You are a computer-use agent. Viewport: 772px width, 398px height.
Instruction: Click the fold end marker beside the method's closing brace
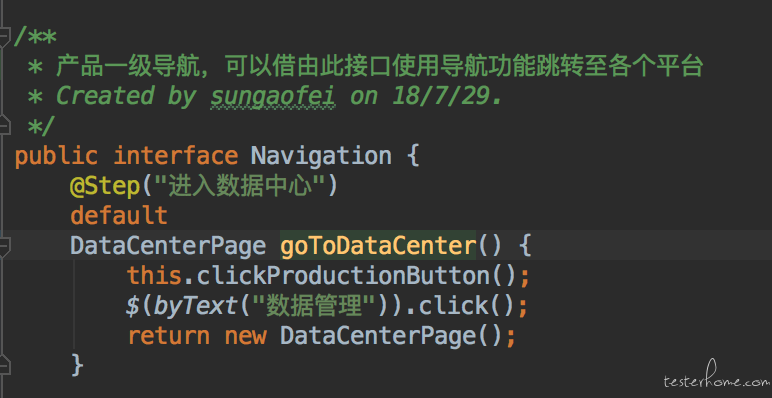(4, 365)
